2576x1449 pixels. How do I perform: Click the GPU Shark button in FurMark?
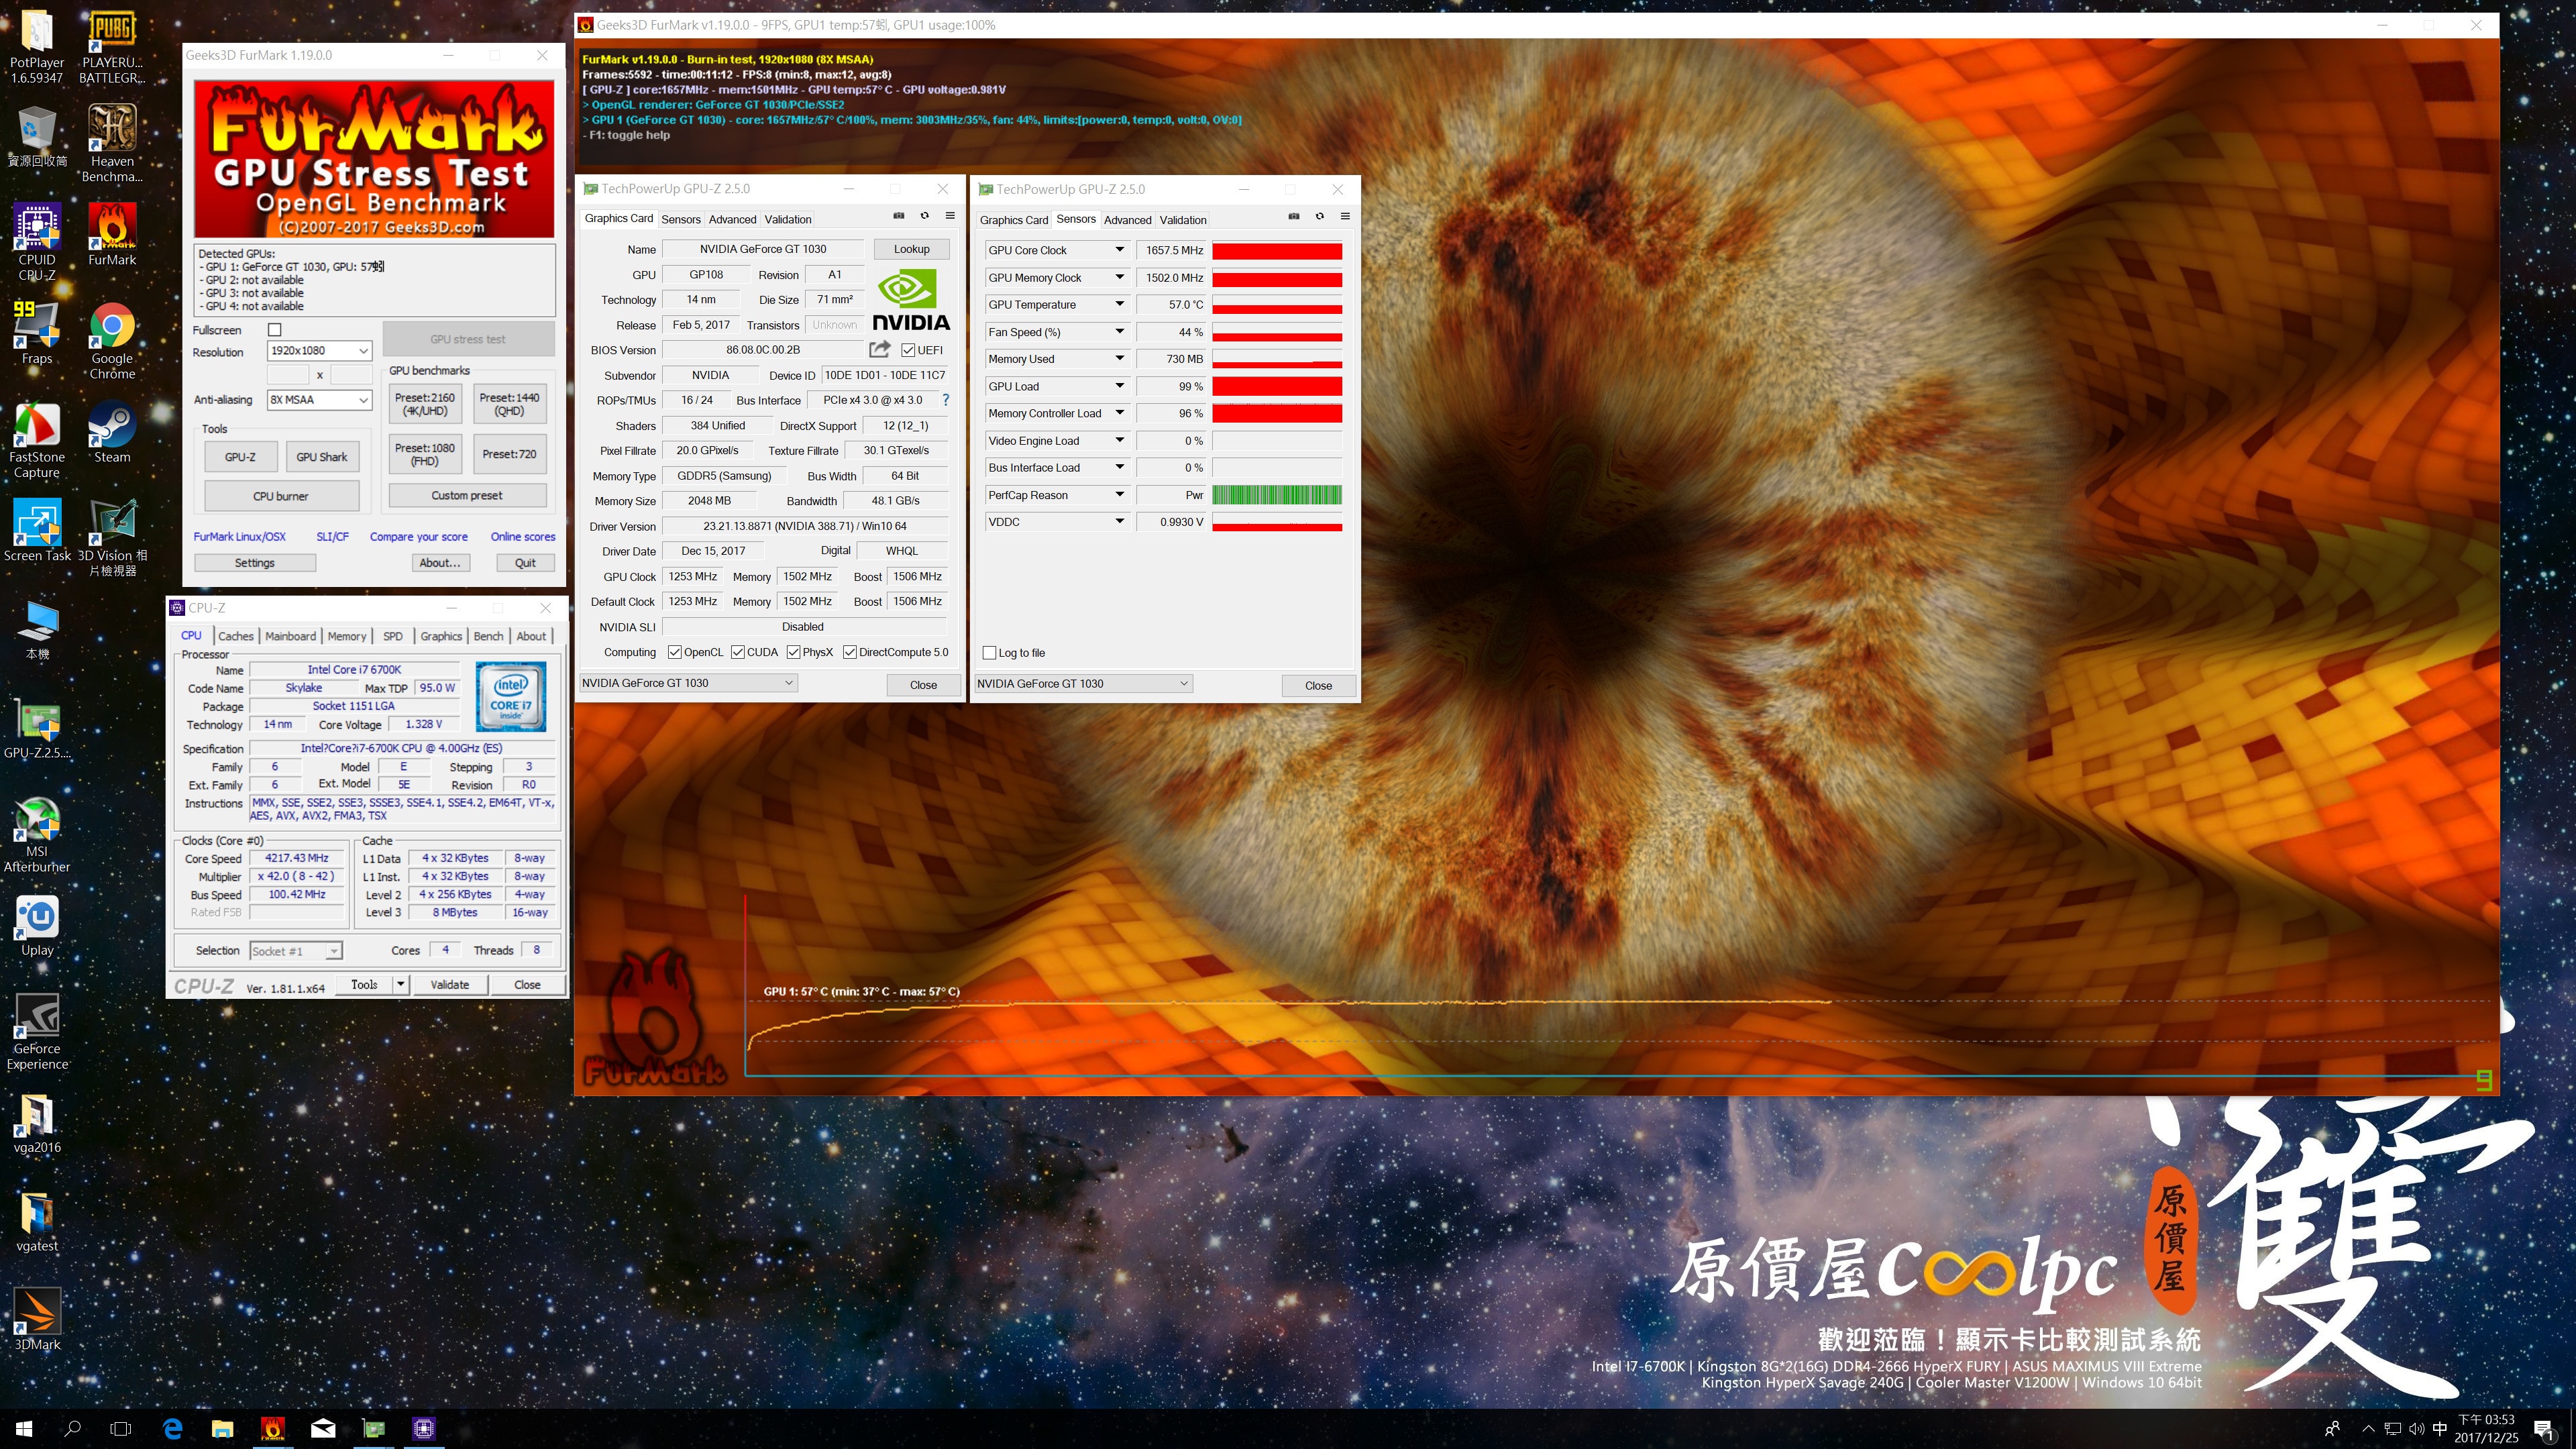pyautogui.click(x=322, y=457)
